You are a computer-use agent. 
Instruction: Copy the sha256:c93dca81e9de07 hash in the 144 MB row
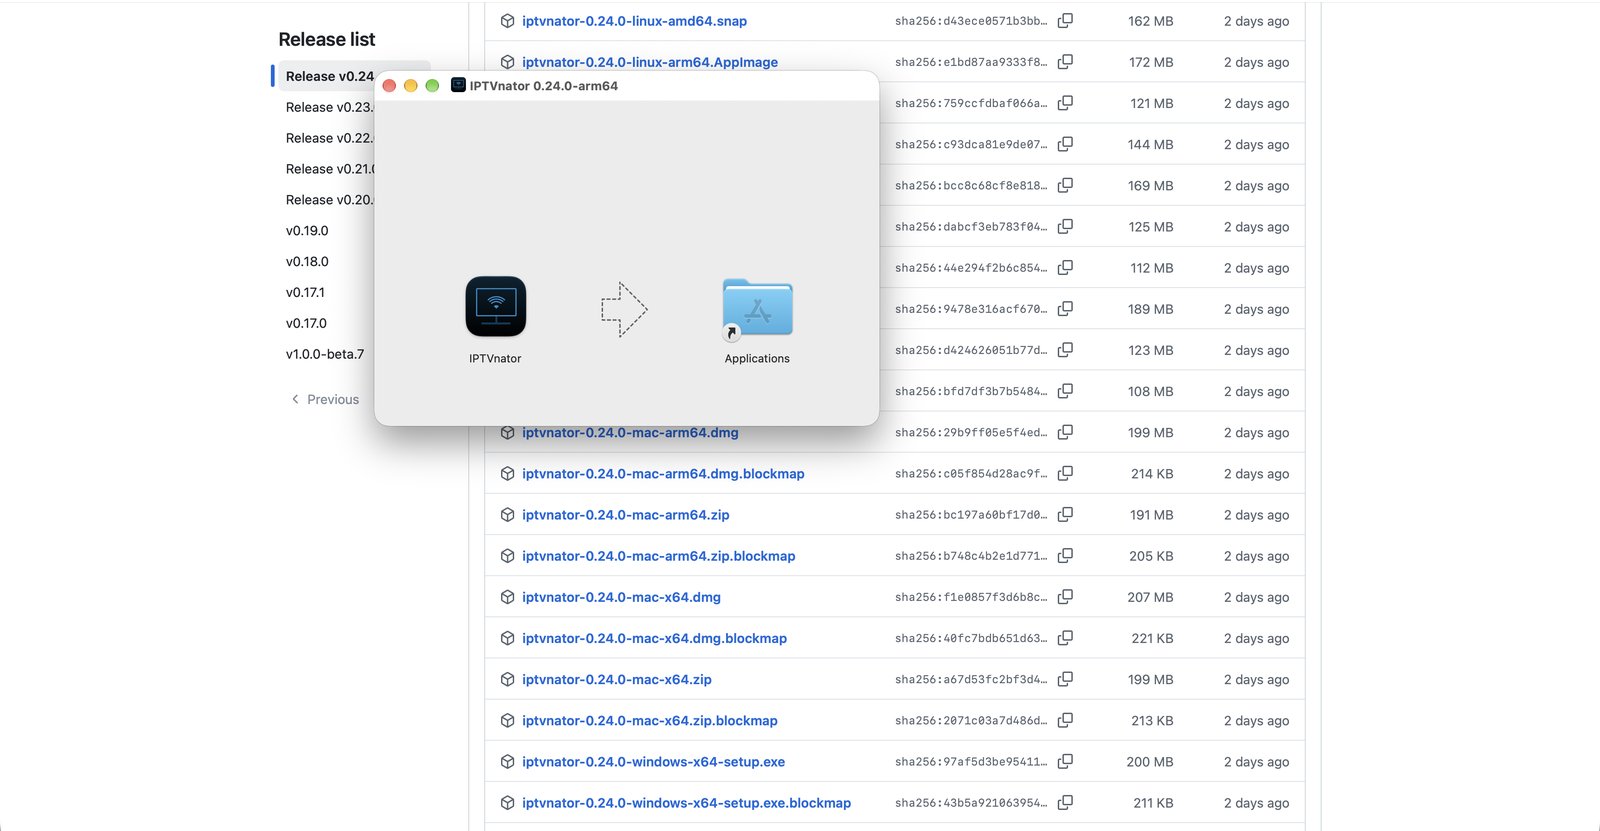click(1065, 144)
